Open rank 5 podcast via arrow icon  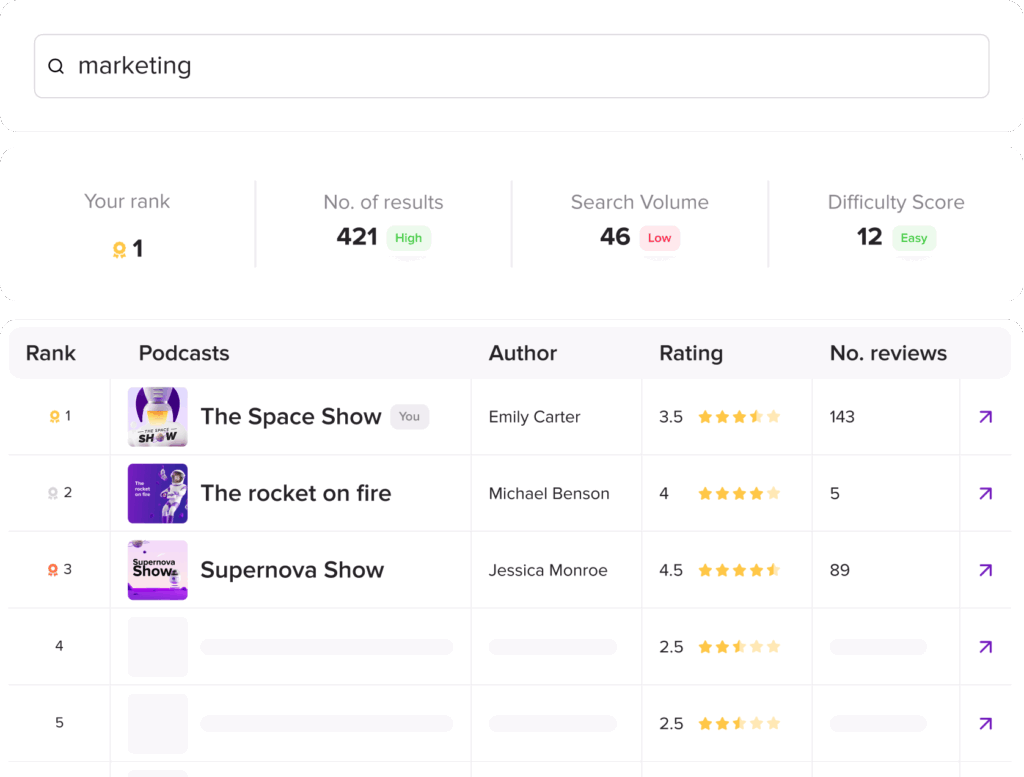(985, 723)
